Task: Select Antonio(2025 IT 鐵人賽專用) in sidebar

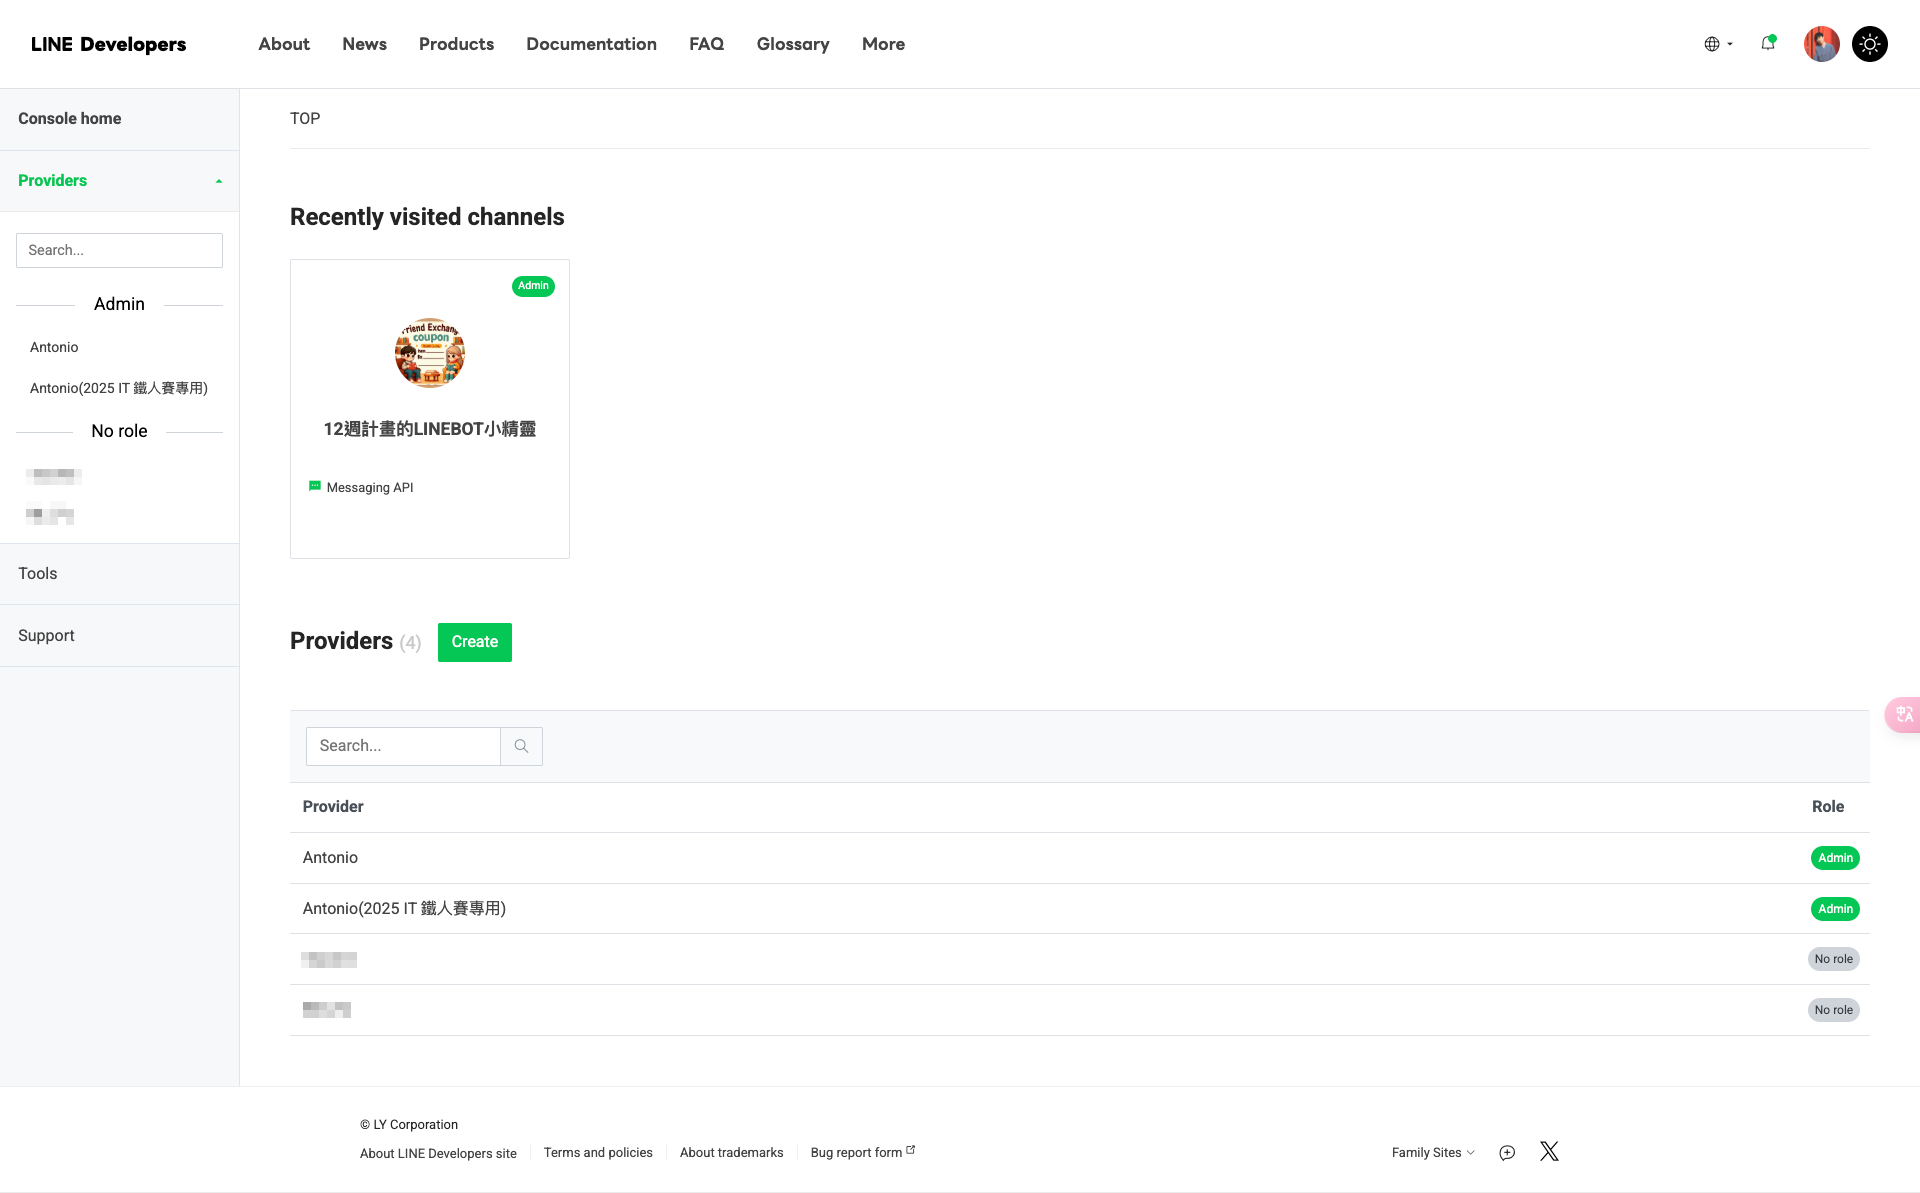Action: [119, 388]
